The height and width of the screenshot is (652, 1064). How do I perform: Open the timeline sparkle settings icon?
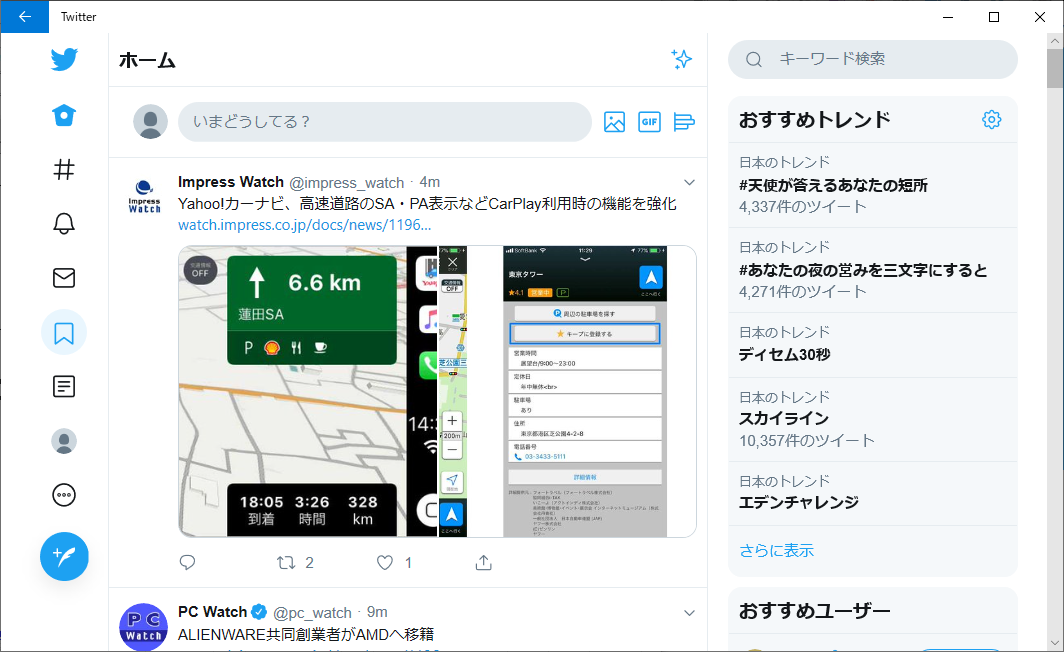[x=682, y=59]
